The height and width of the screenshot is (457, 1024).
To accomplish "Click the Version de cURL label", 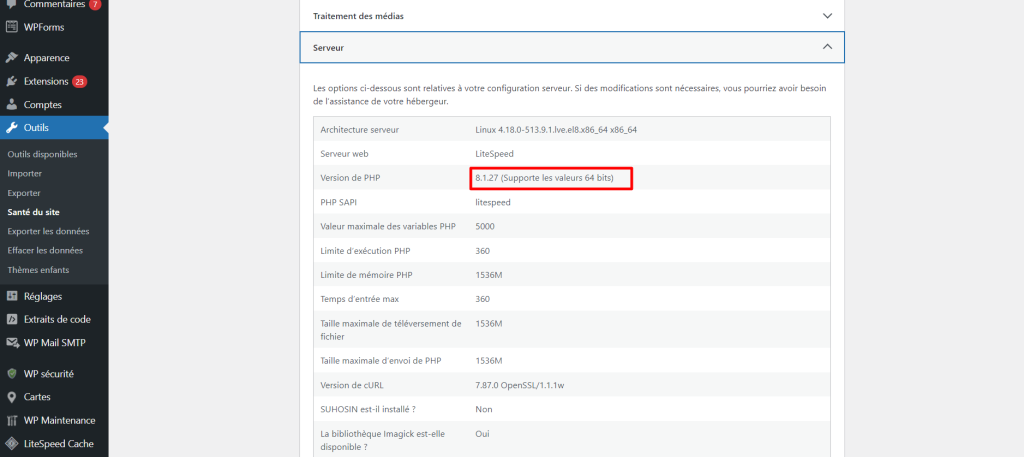I will tap(353, 385).
